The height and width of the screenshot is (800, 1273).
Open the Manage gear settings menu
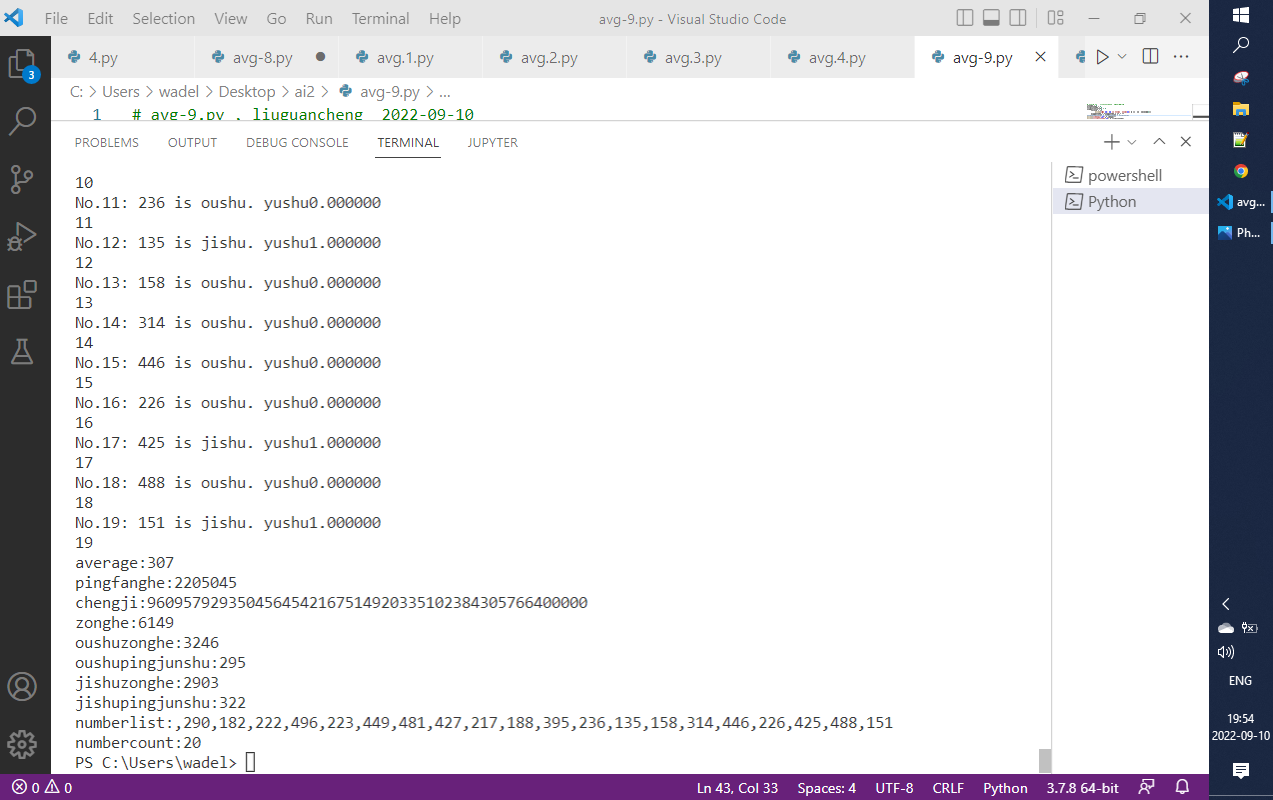22,744
